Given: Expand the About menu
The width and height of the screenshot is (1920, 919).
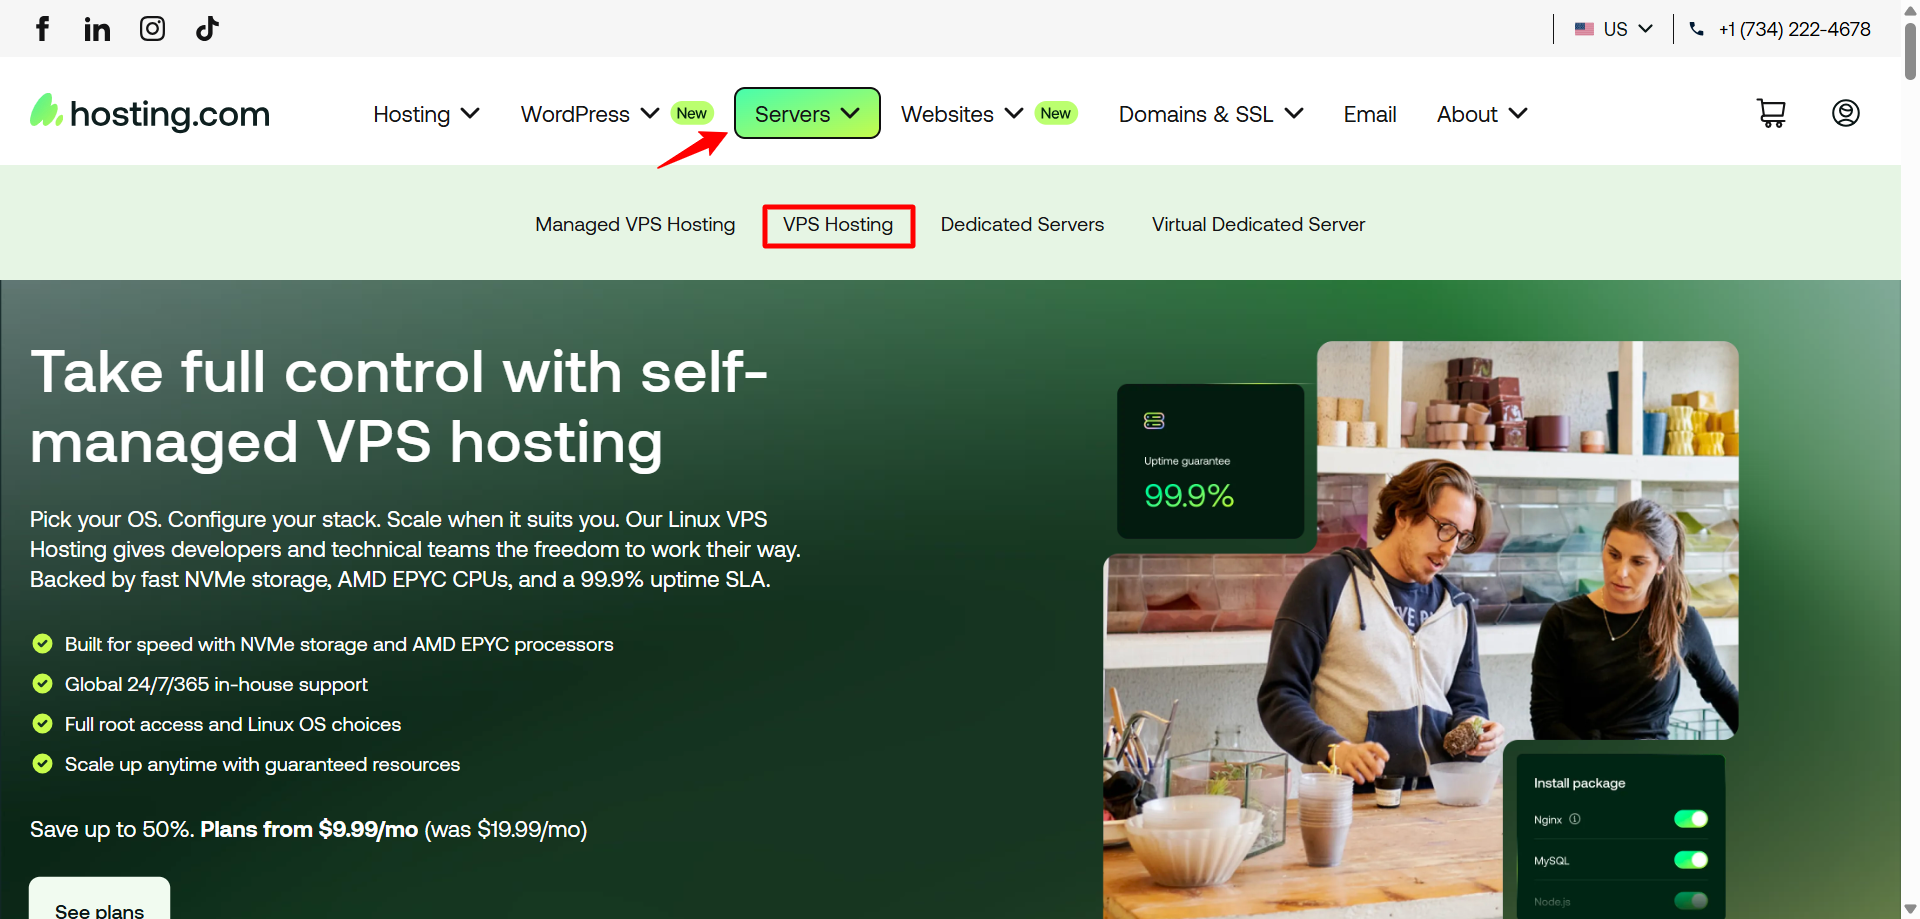Looking at the screenshot, I should pos(1482,114).
